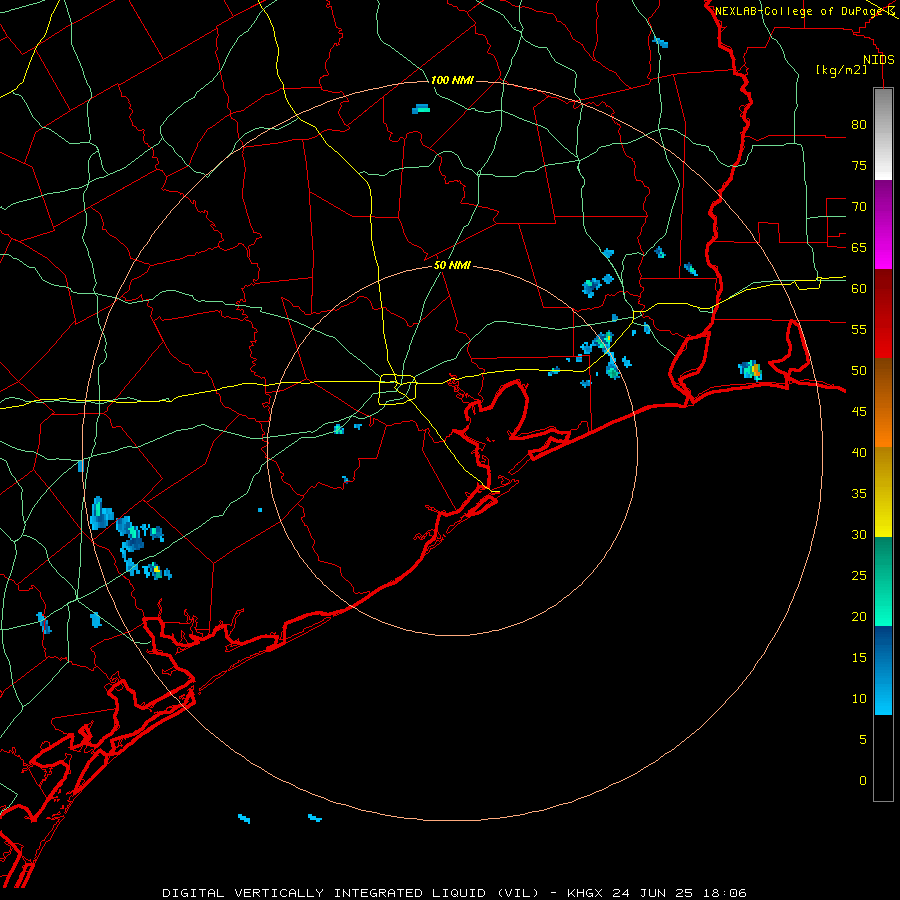Click the "18:06" time stamp in caption

[725, 893]
